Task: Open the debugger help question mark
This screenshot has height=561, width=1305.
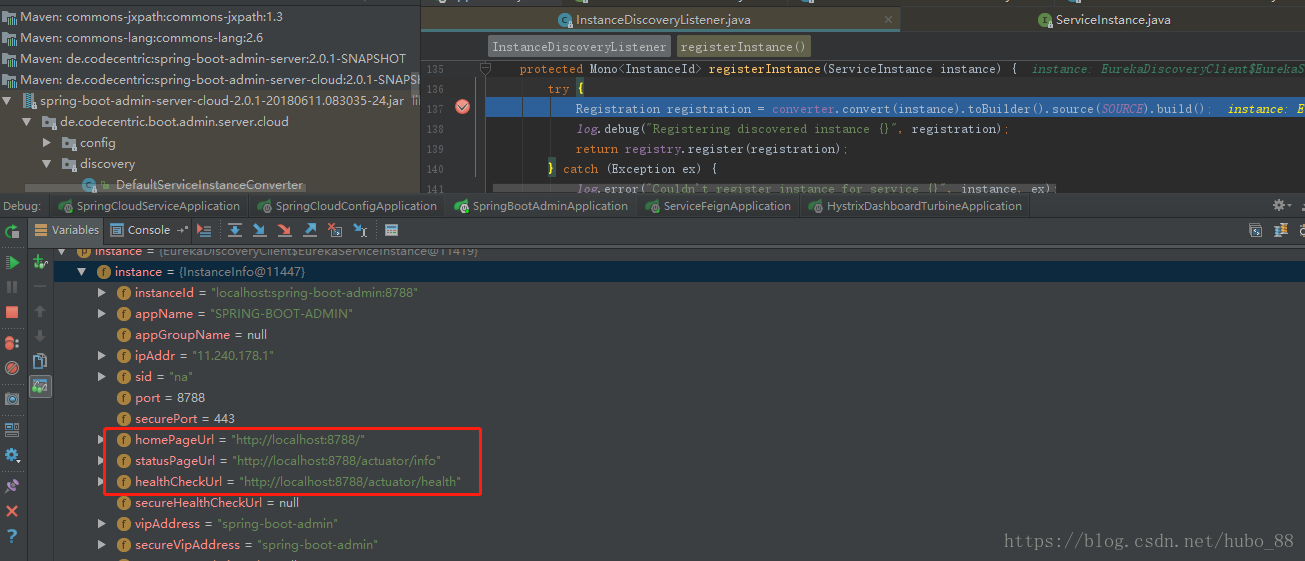Action: 12,536
